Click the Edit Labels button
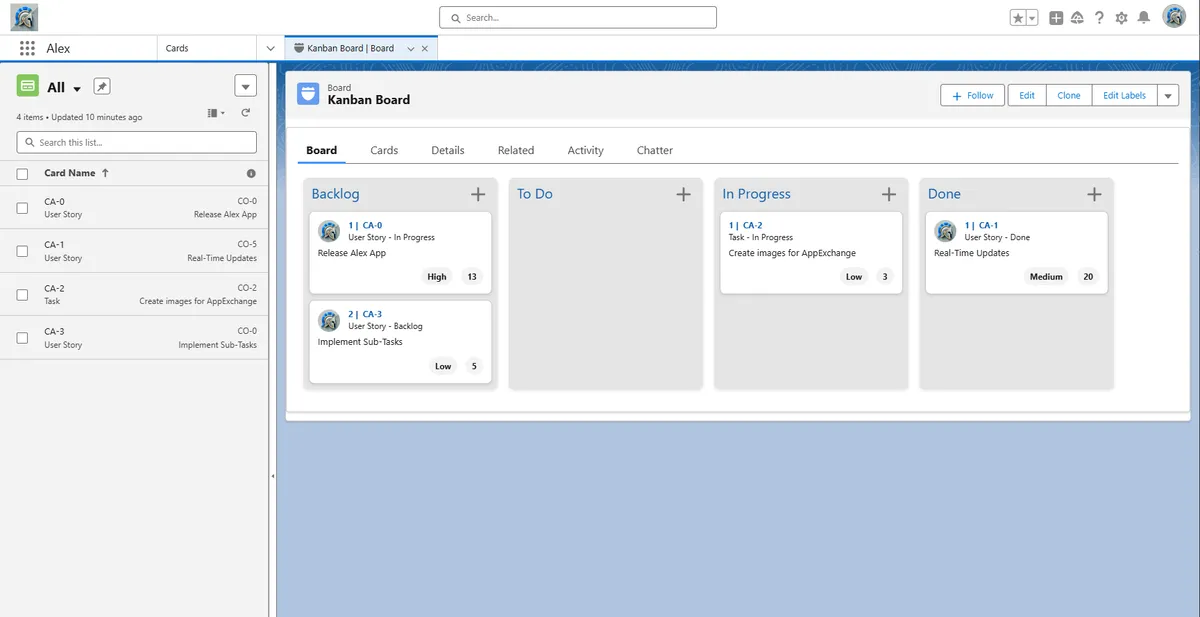 pyautogui.click(x=1124, y=95)
